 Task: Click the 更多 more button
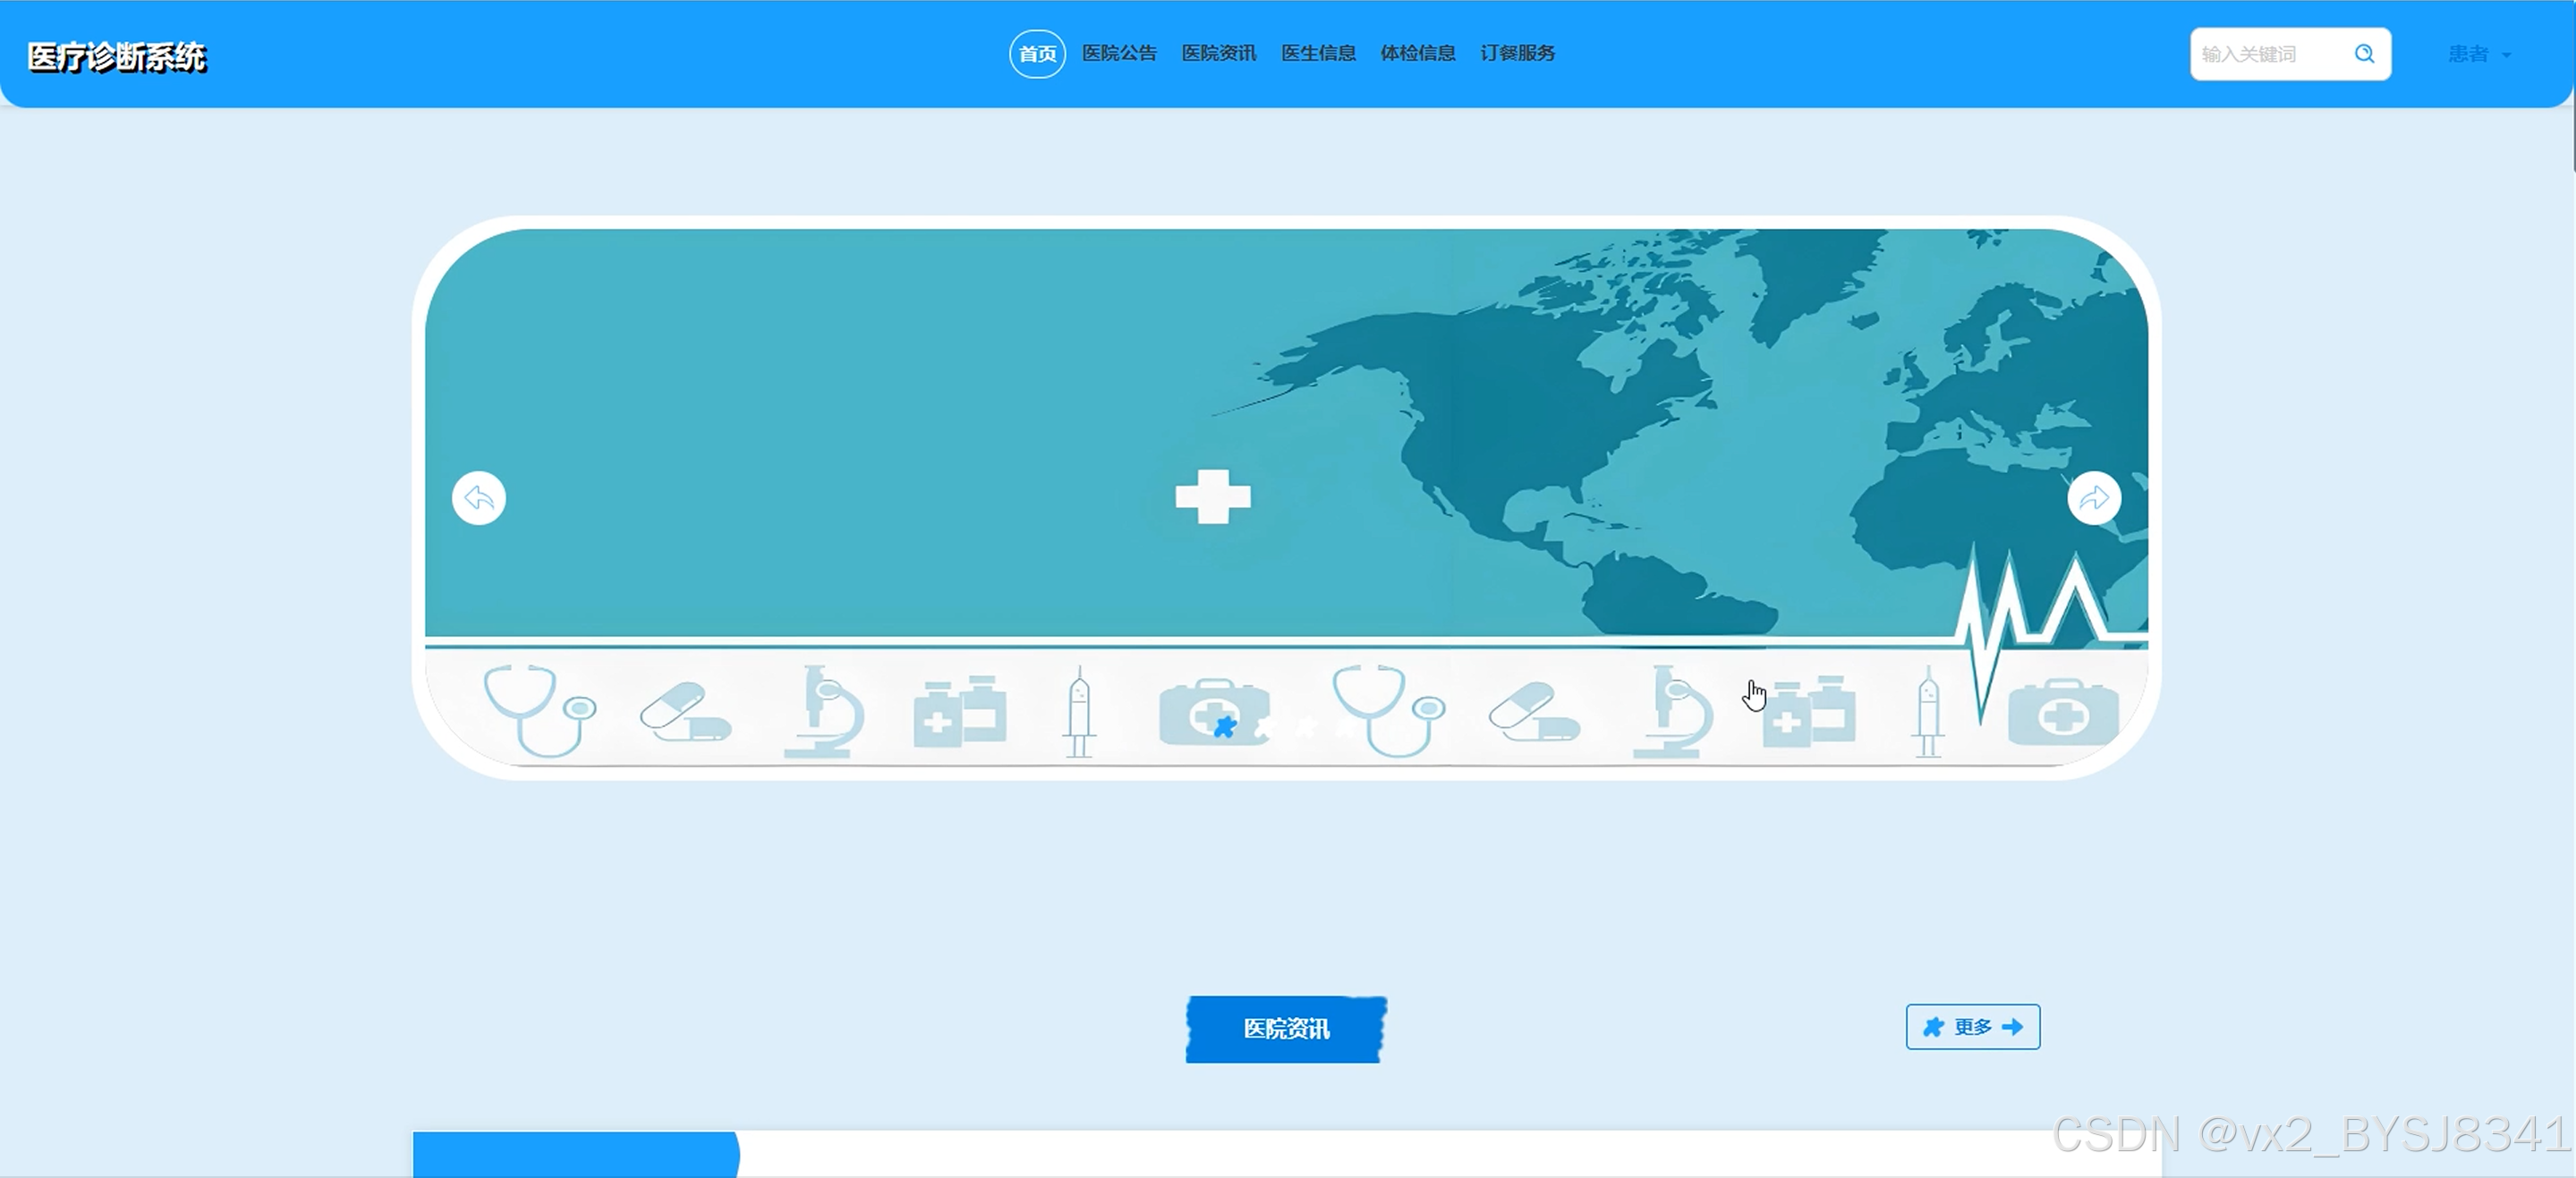(x=1972, y=1027)
